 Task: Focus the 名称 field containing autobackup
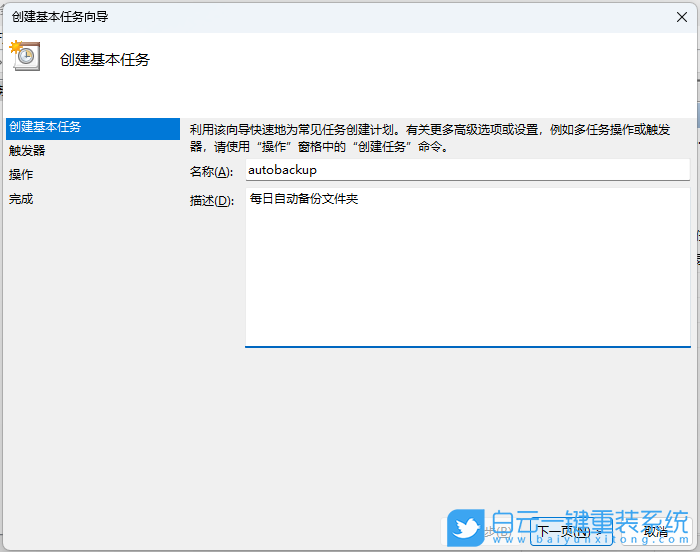pyautogui.click(x=467, y=170)
